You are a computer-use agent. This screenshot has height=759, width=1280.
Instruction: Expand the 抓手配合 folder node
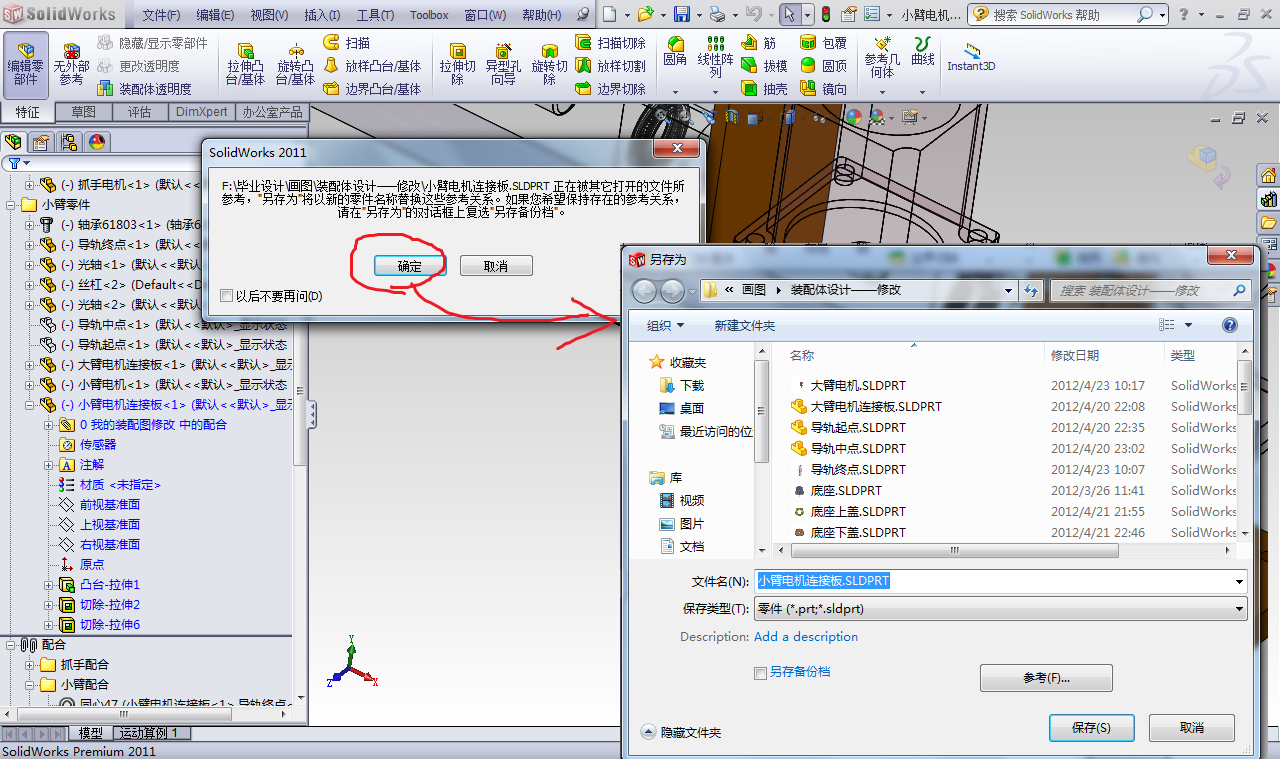[x=29, y=665]
